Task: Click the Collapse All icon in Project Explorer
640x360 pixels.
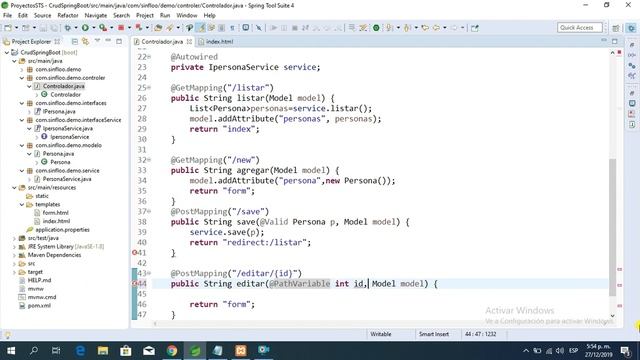Action: pyautogui.click(x=75, y=41)
